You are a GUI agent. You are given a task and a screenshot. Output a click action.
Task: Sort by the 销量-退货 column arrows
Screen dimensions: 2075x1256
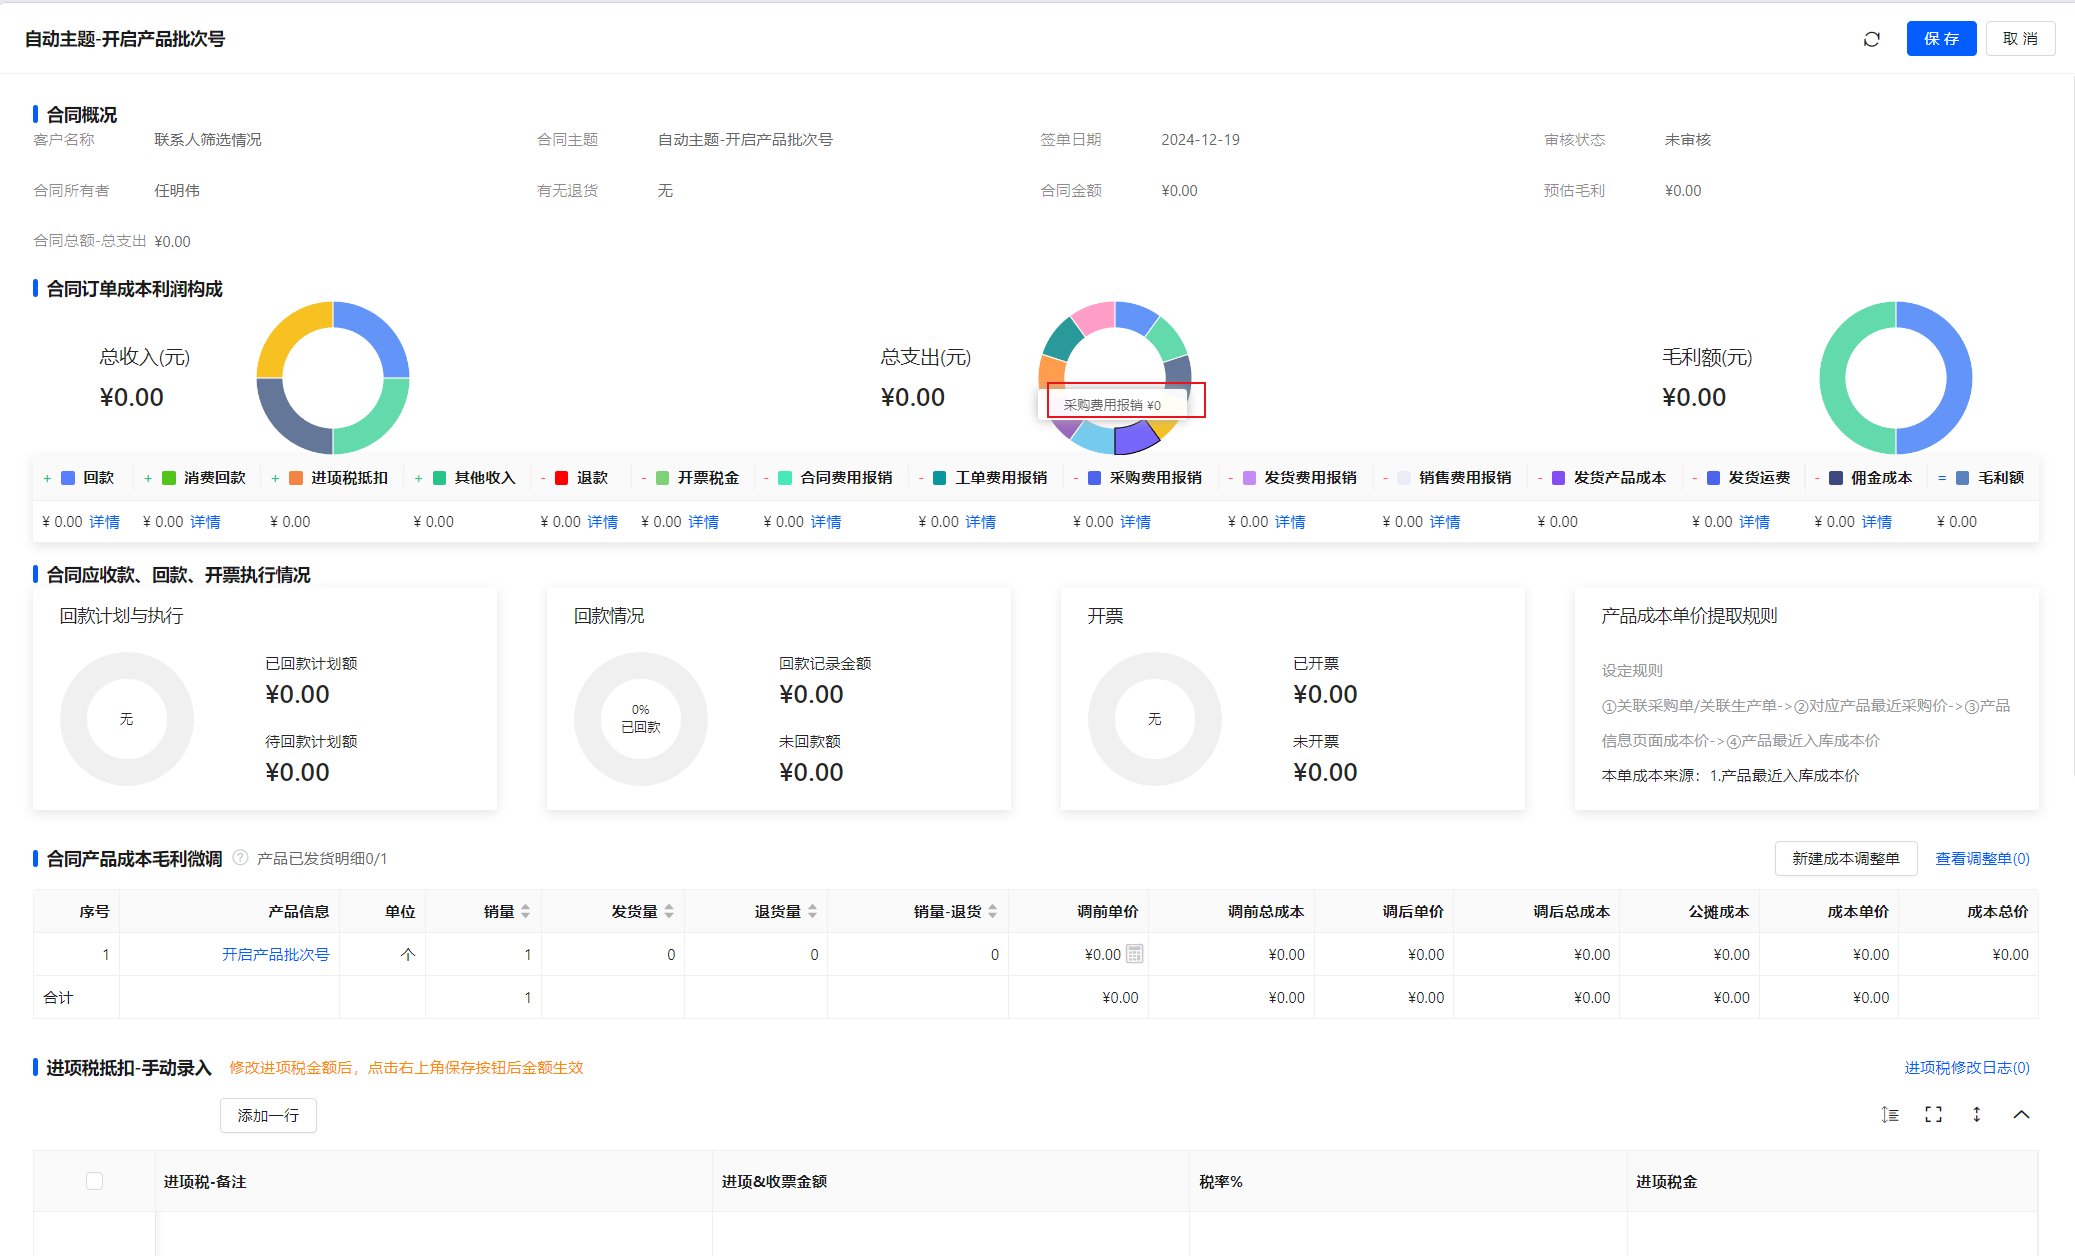(x=992, y=911)
